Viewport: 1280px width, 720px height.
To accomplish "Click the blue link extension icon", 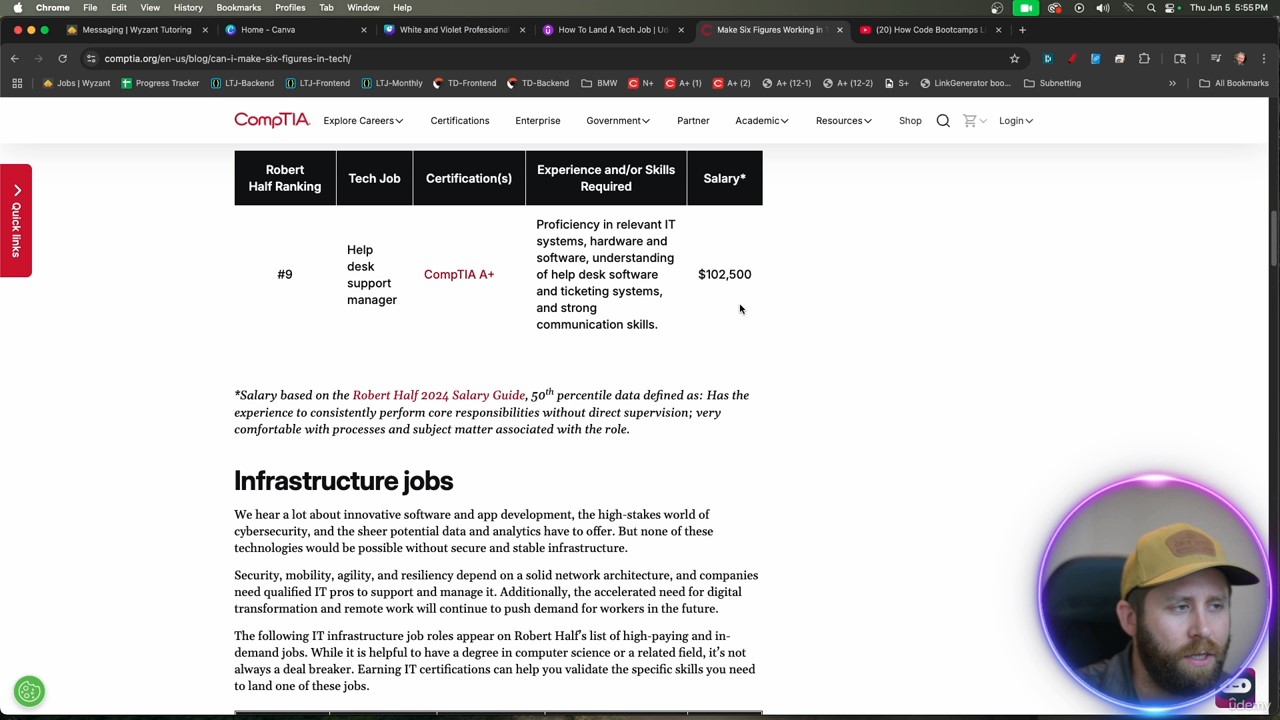I will [x=1096, y=59].
